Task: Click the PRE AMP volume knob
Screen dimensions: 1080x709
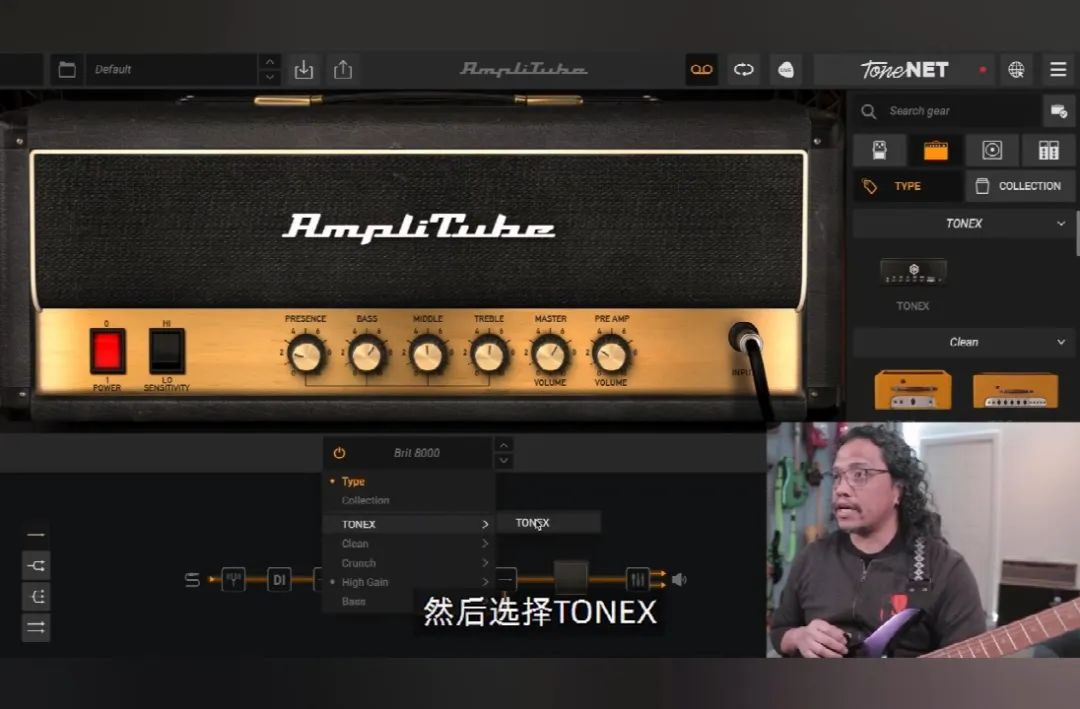Action: click(x=611, y=355)
